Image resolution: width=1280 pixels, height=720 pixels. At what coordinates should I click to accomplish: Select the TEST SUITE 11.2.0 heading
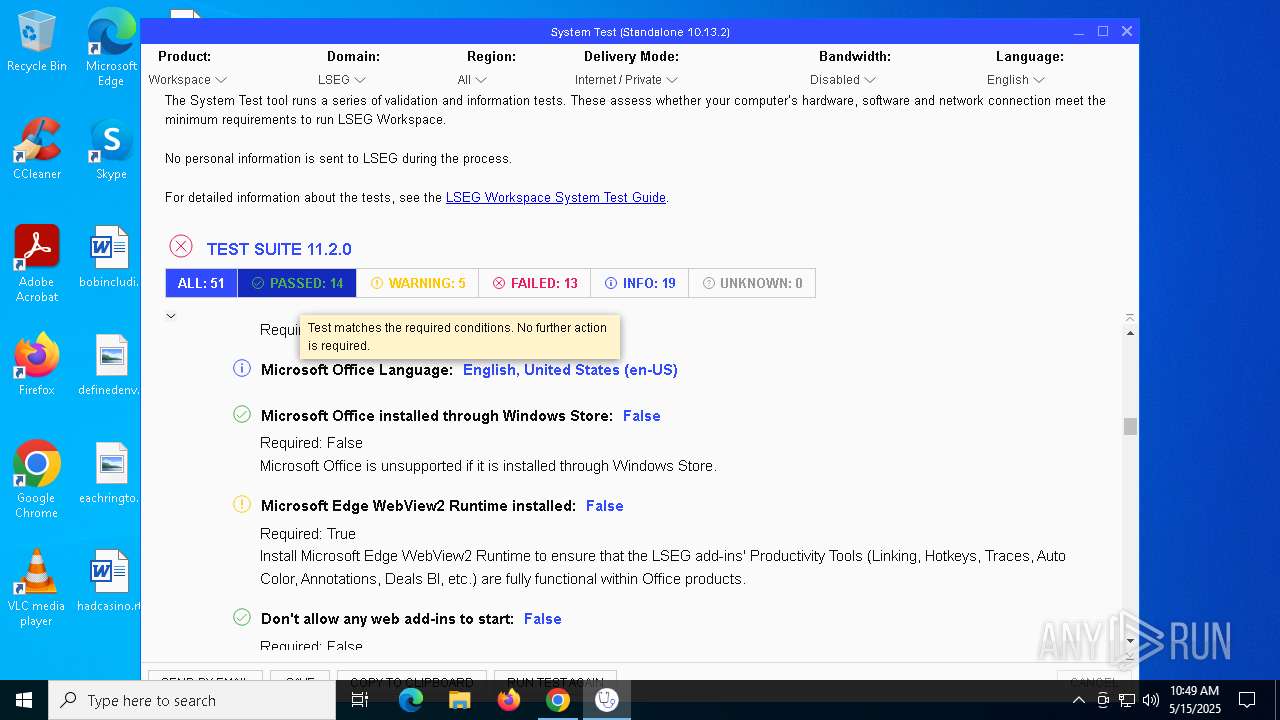click(279, 249)
